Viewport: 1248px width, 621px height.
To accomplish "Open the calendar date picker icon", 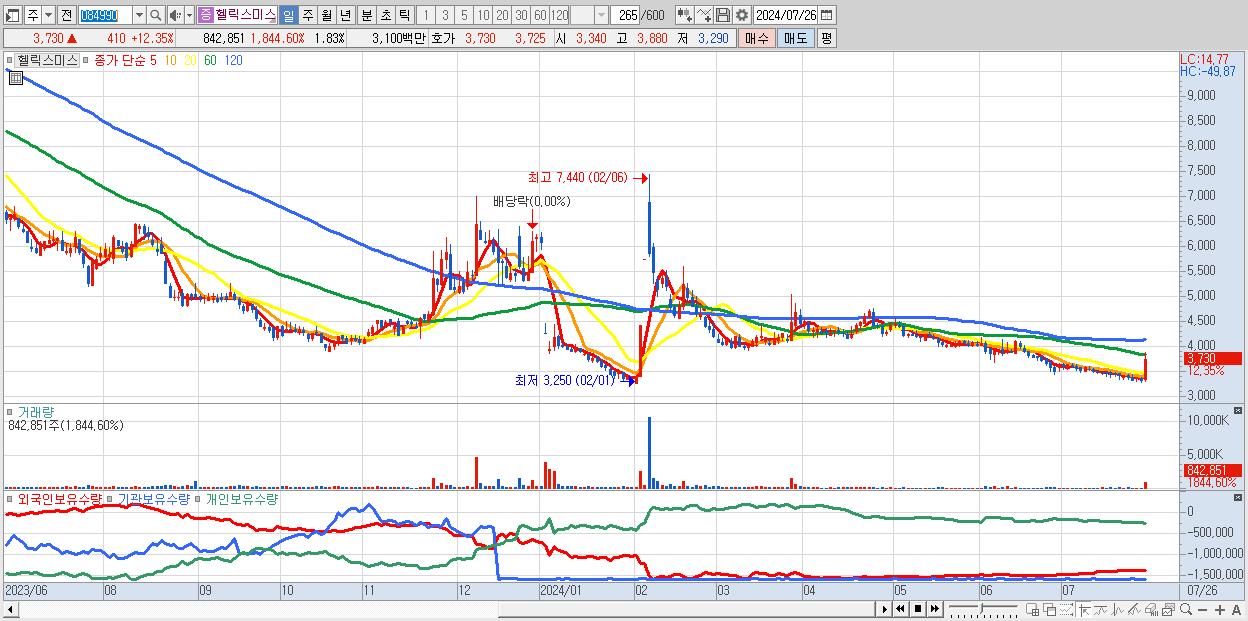I will (827, 15).
